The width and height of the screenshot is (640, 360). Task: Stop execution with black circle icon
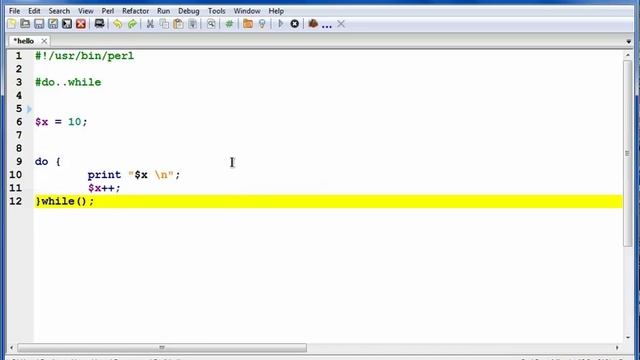tap(294, 24)
